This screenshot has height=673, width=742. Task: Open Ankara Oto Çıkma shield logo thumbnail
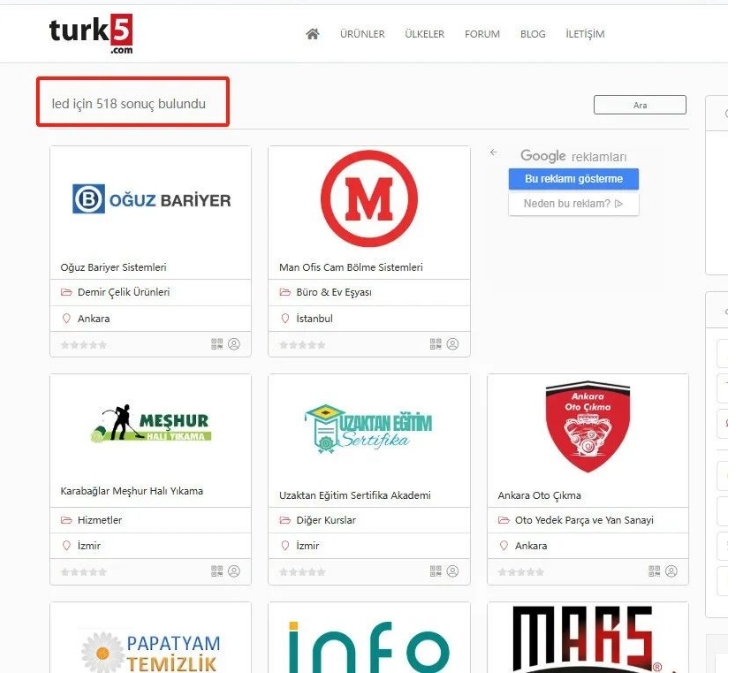pos(588,426)
